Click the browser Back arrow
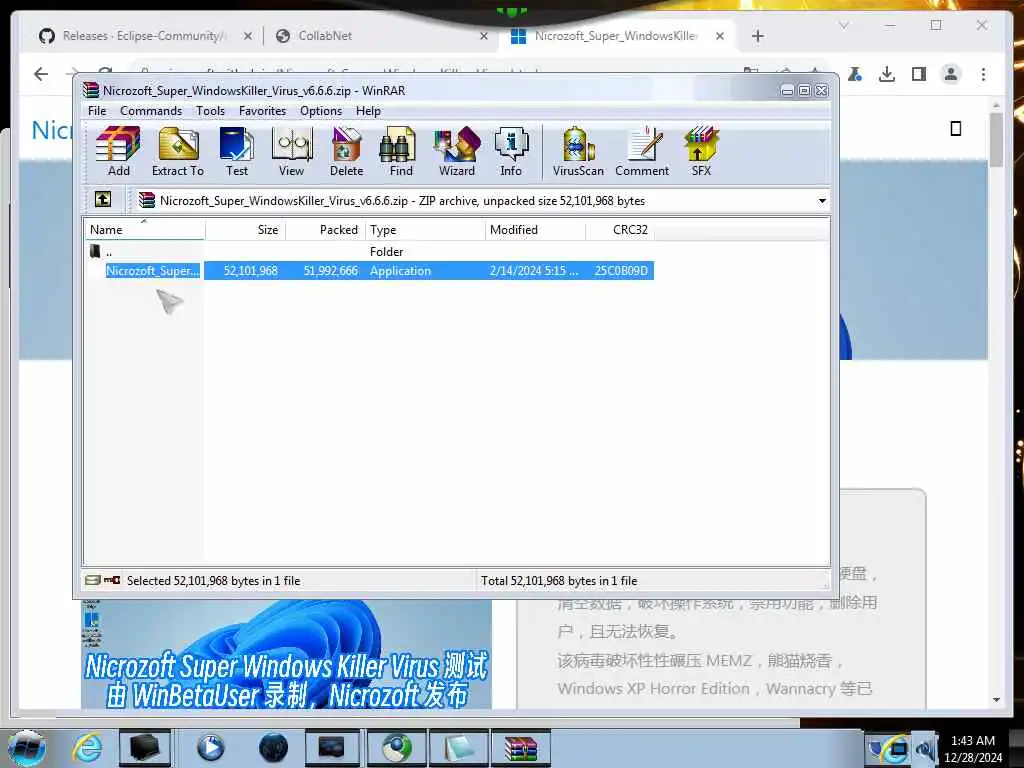The height and width of the screenshot is (768, 1024). [x=41, y=74]
